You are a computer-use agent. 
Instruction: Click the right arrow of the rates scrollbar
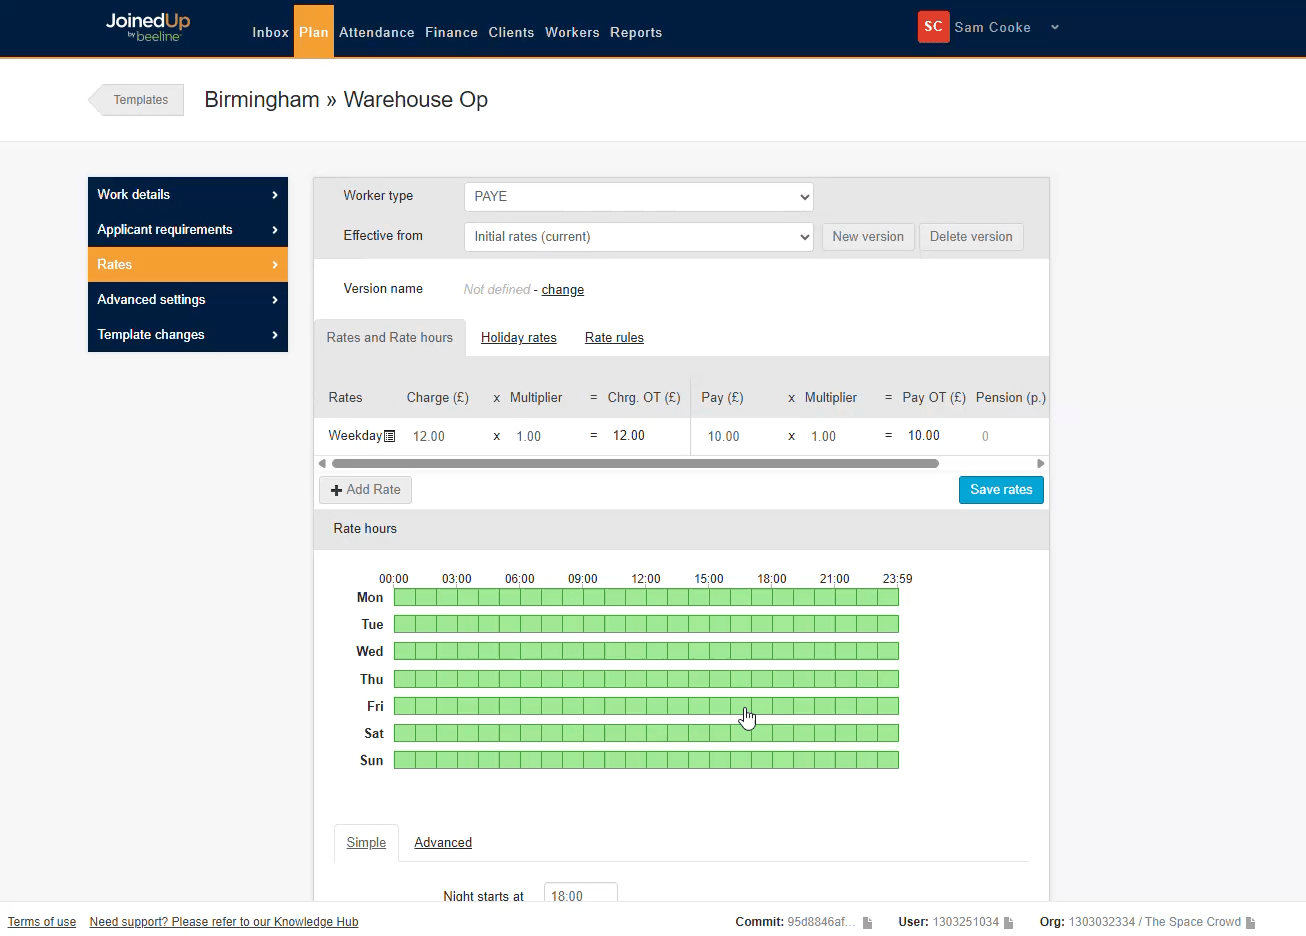pos(1040,463)
